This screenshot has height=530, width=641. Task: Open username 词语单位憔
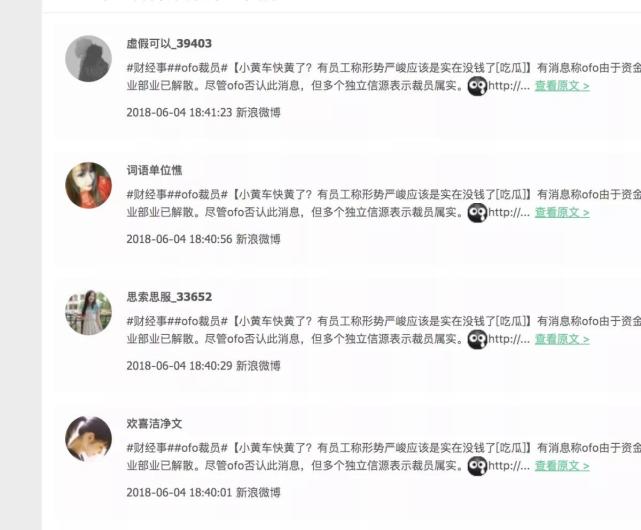(155, 170)
